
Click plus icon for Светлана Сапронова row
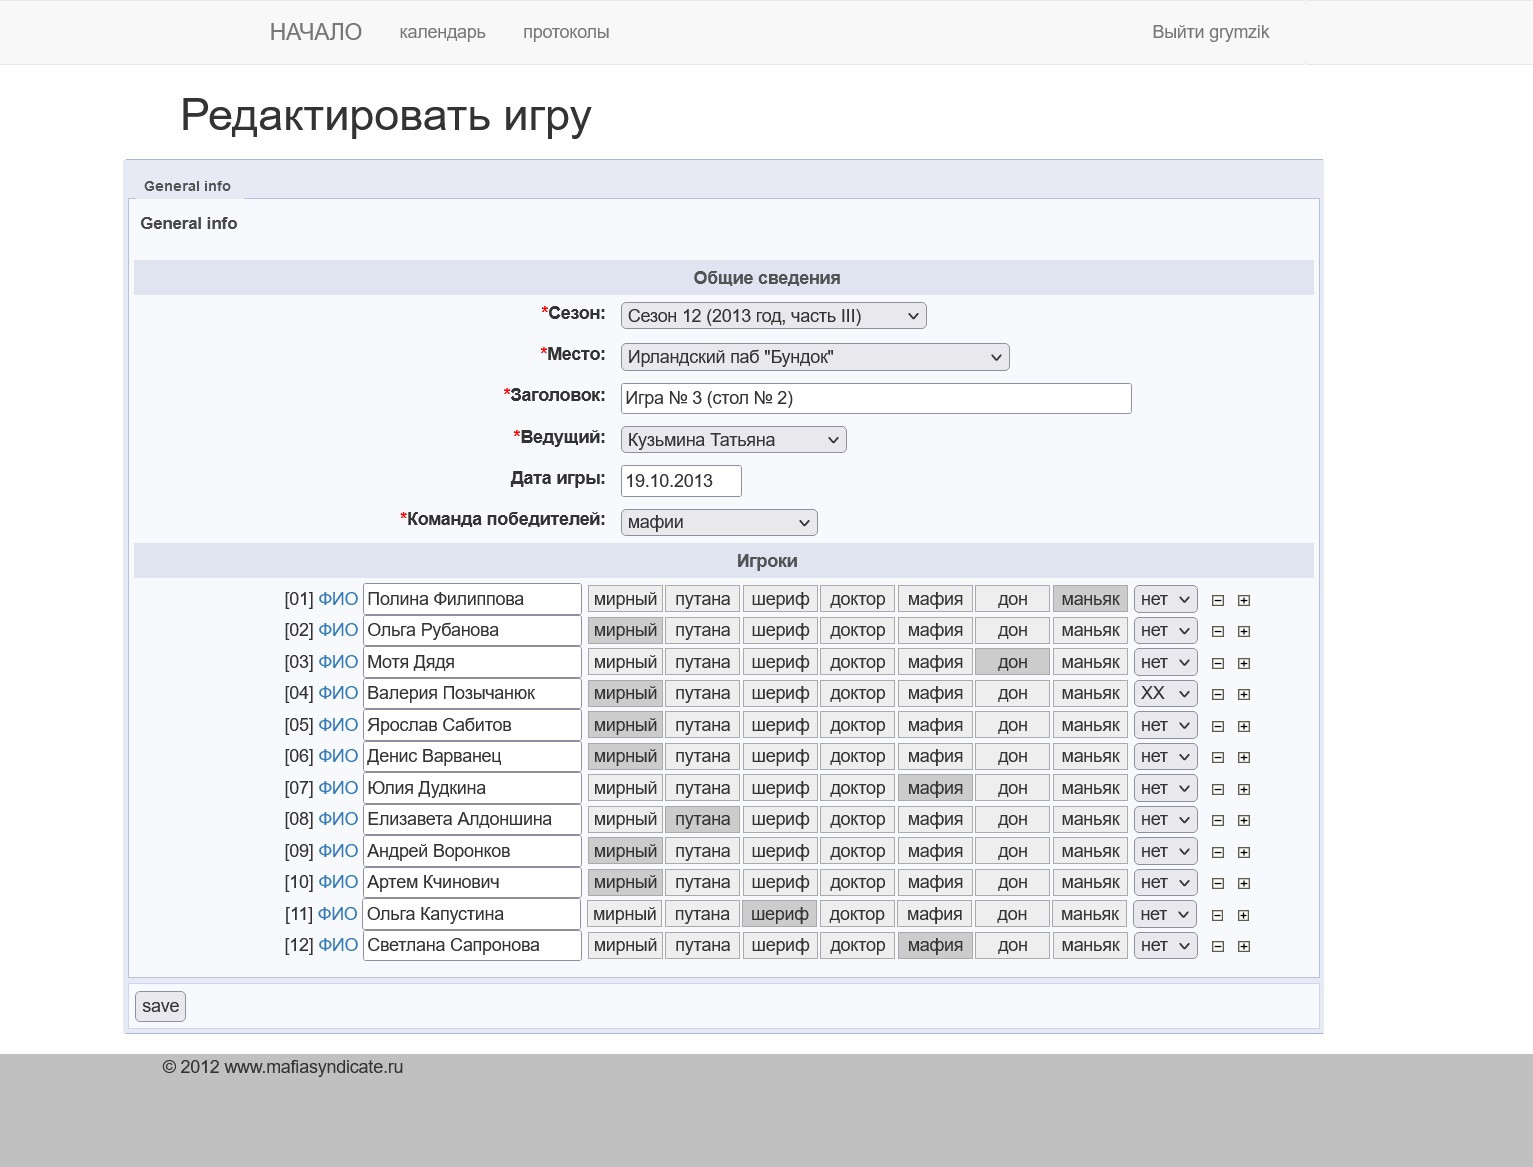click(1244, 946)
